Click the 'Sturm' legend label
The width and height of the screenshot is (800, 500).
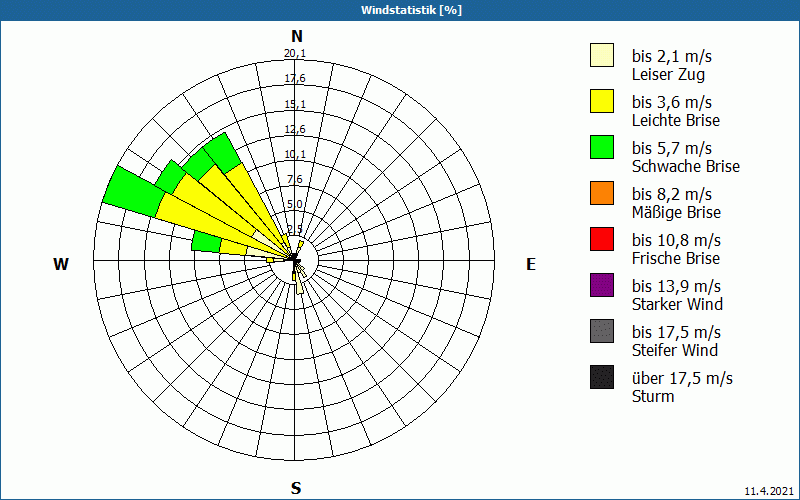click(x=653, y=396)
